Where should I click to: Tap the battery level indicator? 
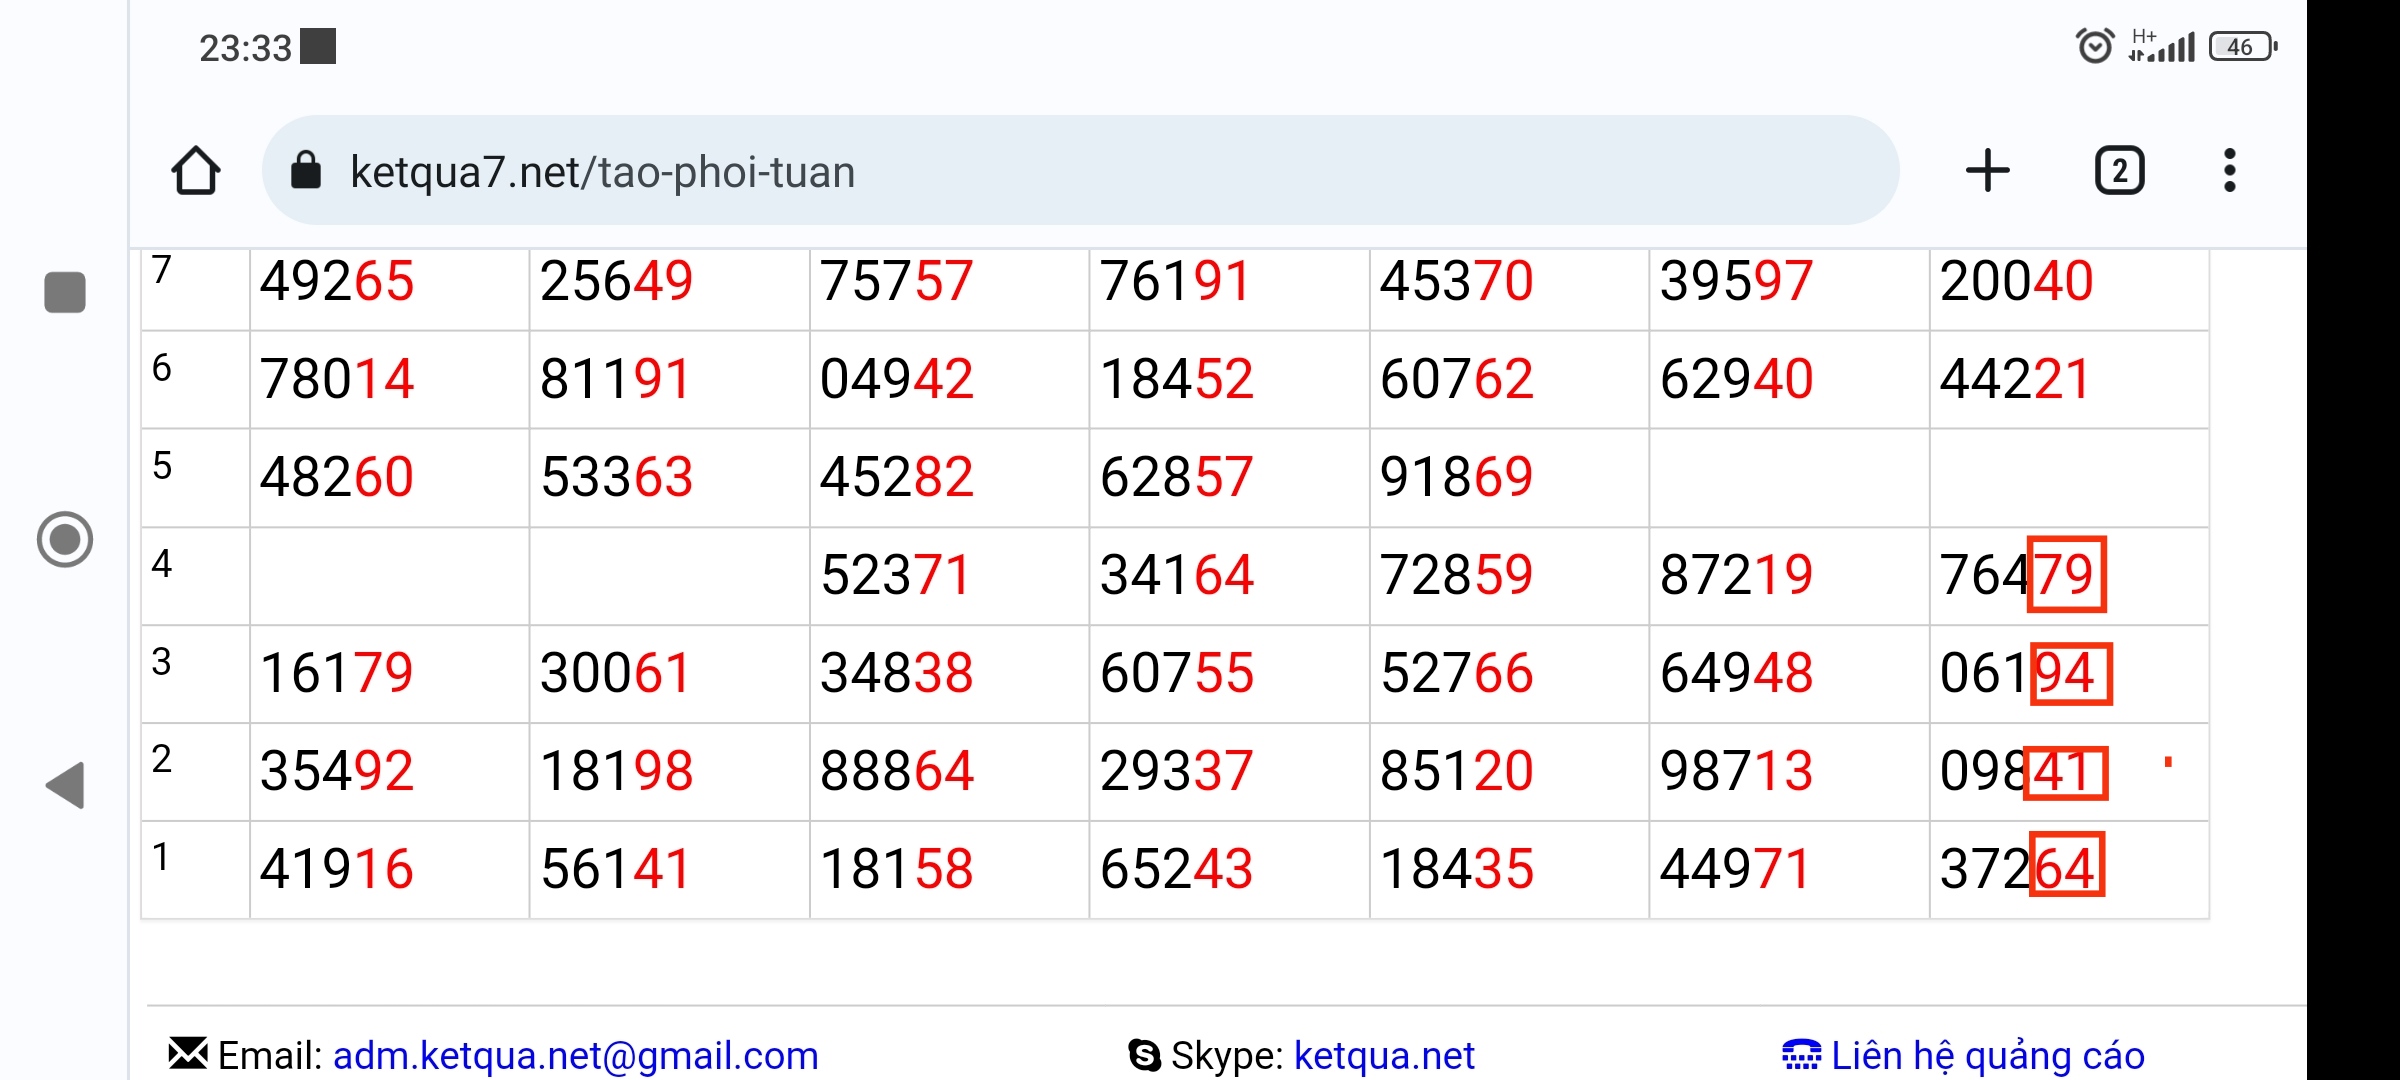tap(2242, 46)
